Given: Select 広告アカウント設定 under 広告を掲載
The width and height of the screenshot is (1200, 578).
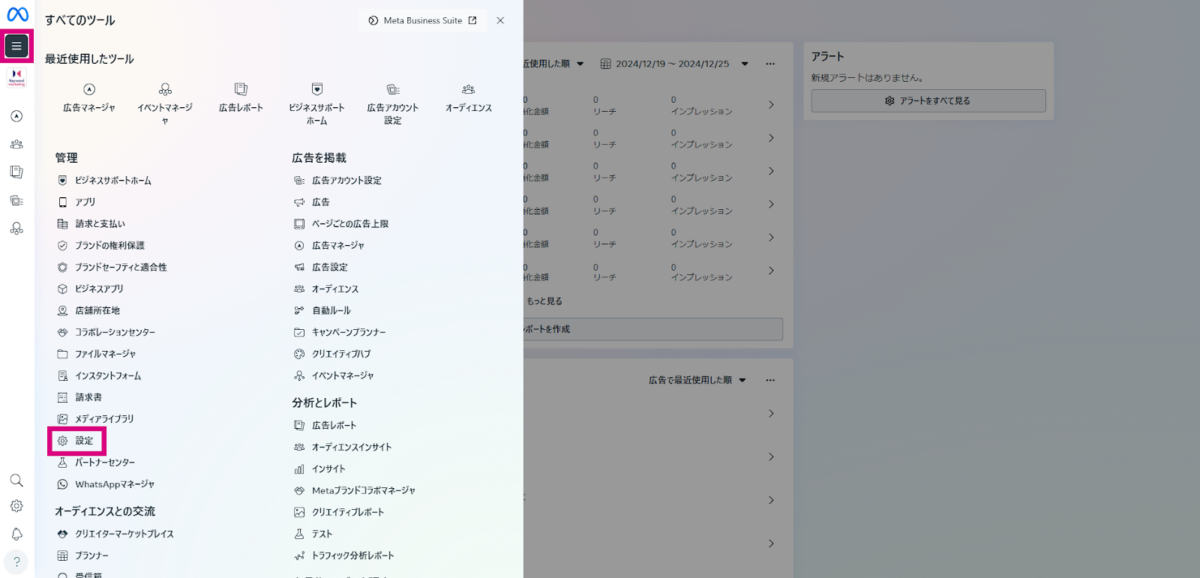Looking at the screenshot, I should click(338, 180).
